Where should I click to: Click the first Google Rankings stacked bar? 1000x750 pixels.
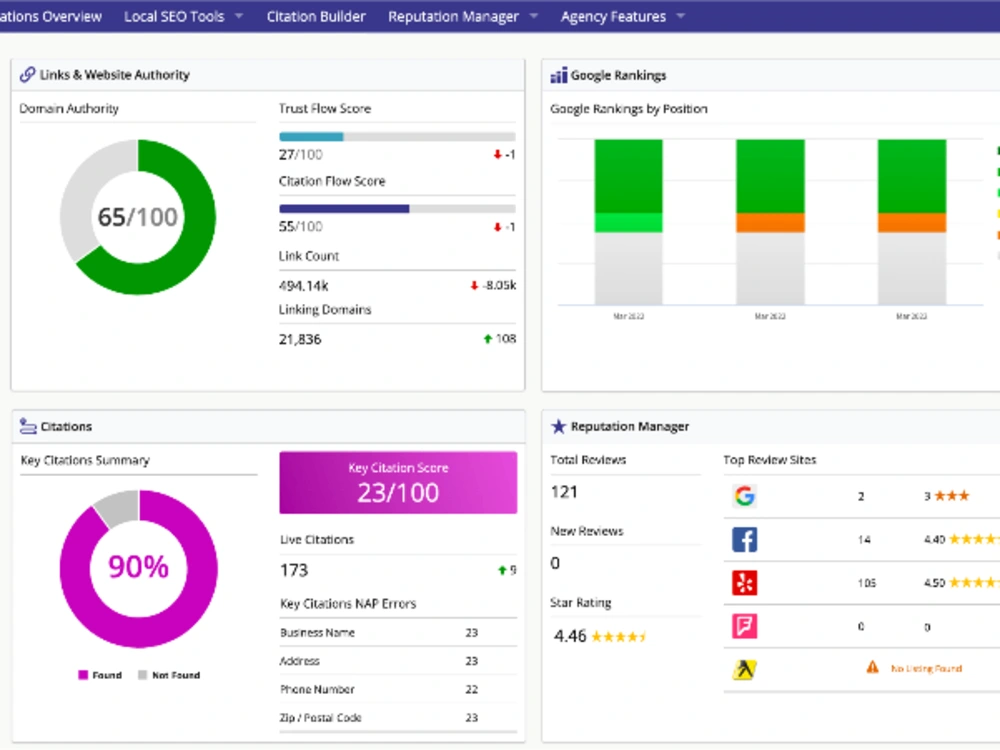[628, 221]
